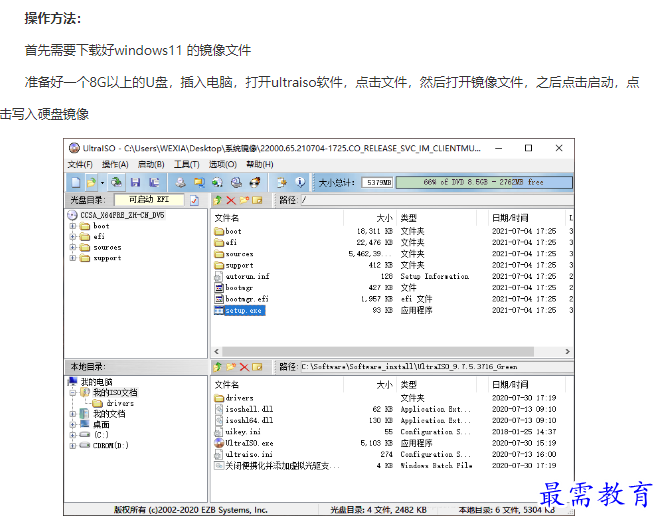The width and height of the screenshot is (661, 526).
Task: Click the UltraISO.exe disc icon in local list
Action: [219, 443]
